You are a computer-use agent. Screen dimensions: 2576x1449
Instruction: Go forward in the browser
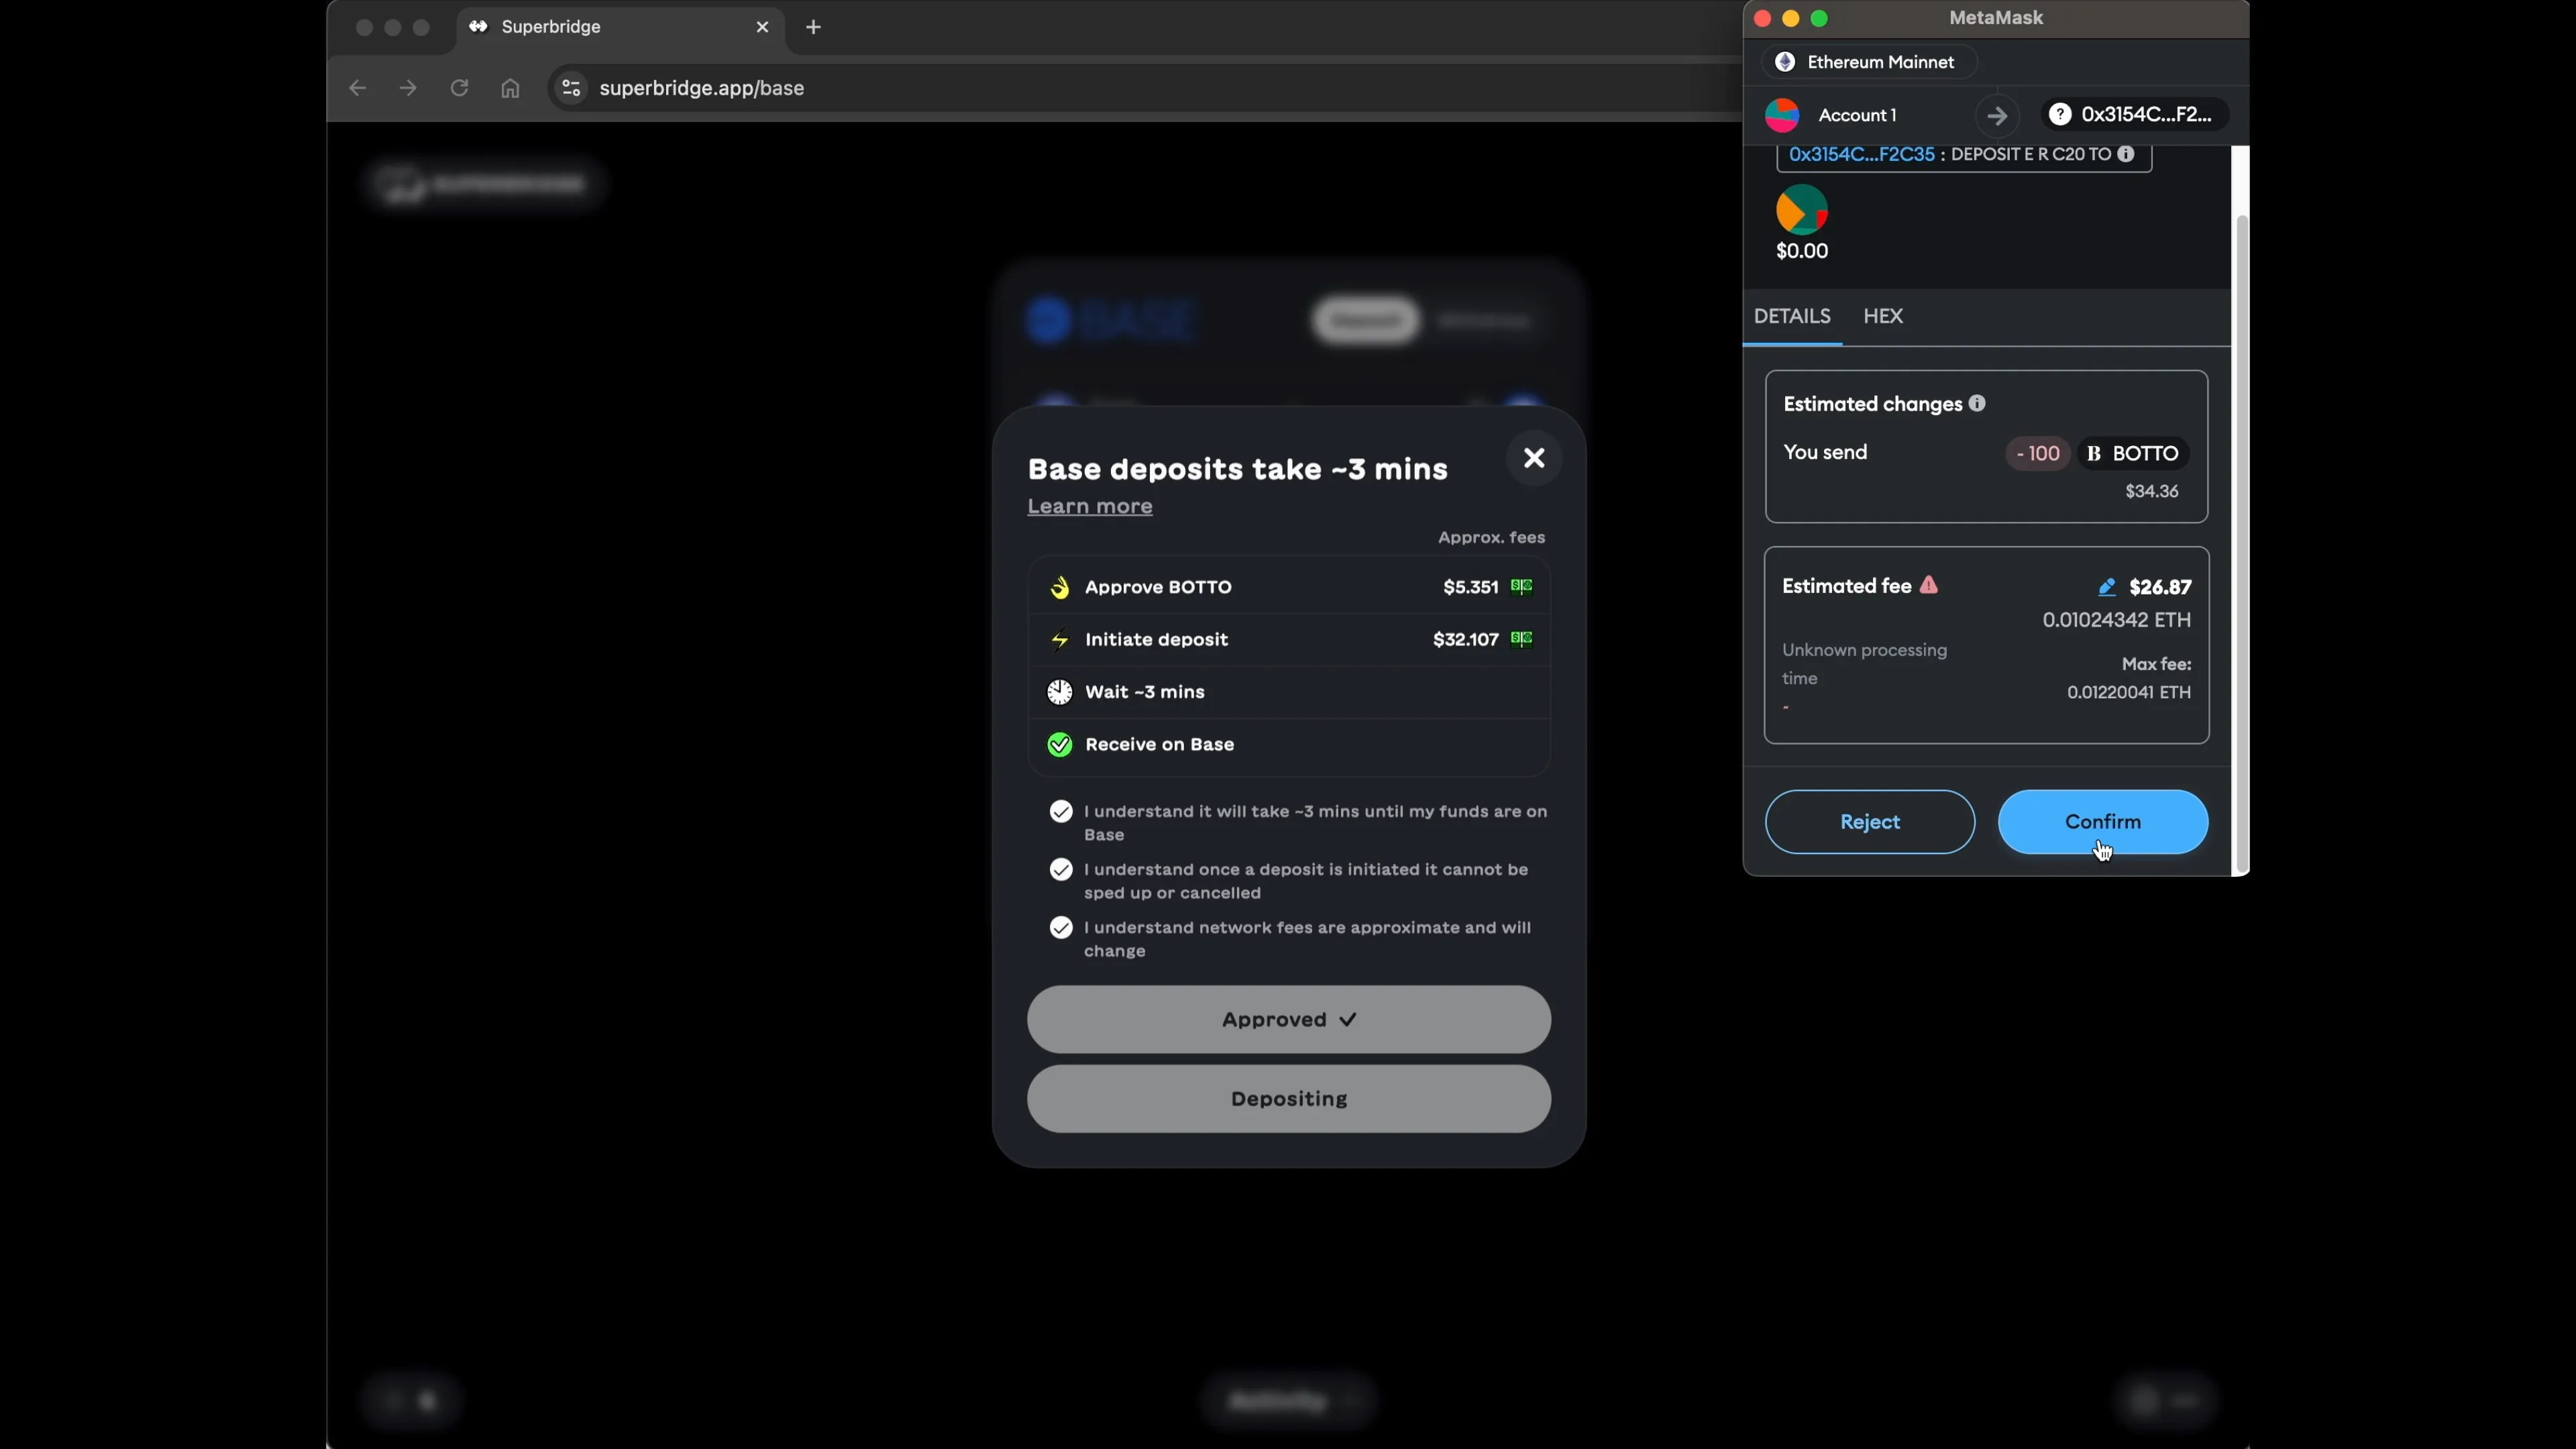coord(408,88)
